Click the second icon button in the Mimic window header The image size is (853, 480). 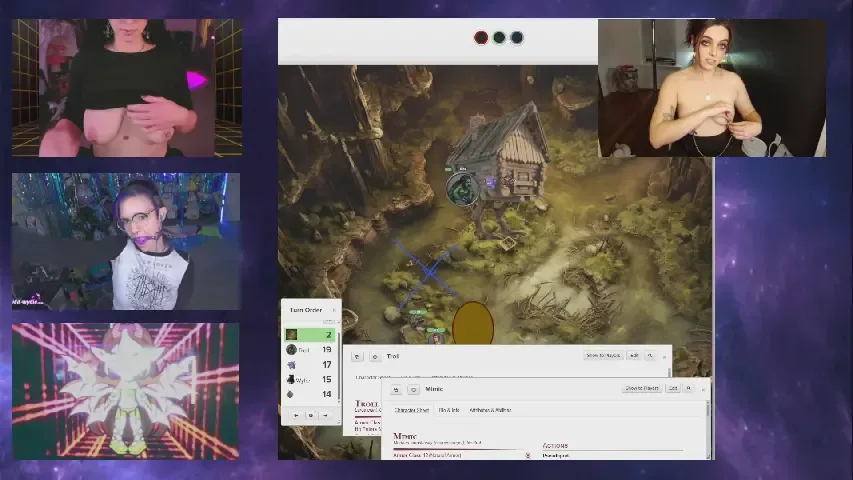coord(412,389)
